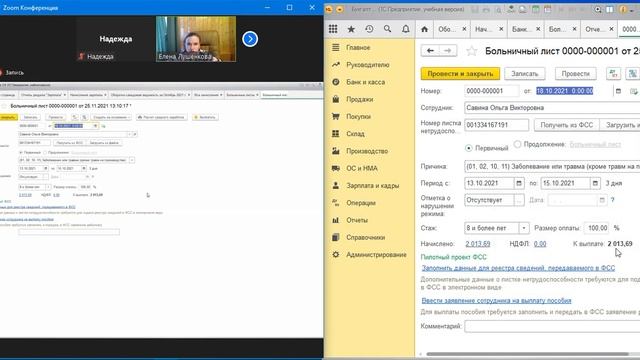Screen dimensions: 640x360
Task: Open calendar picker for the по date
Action: click(x=595, y=183)
